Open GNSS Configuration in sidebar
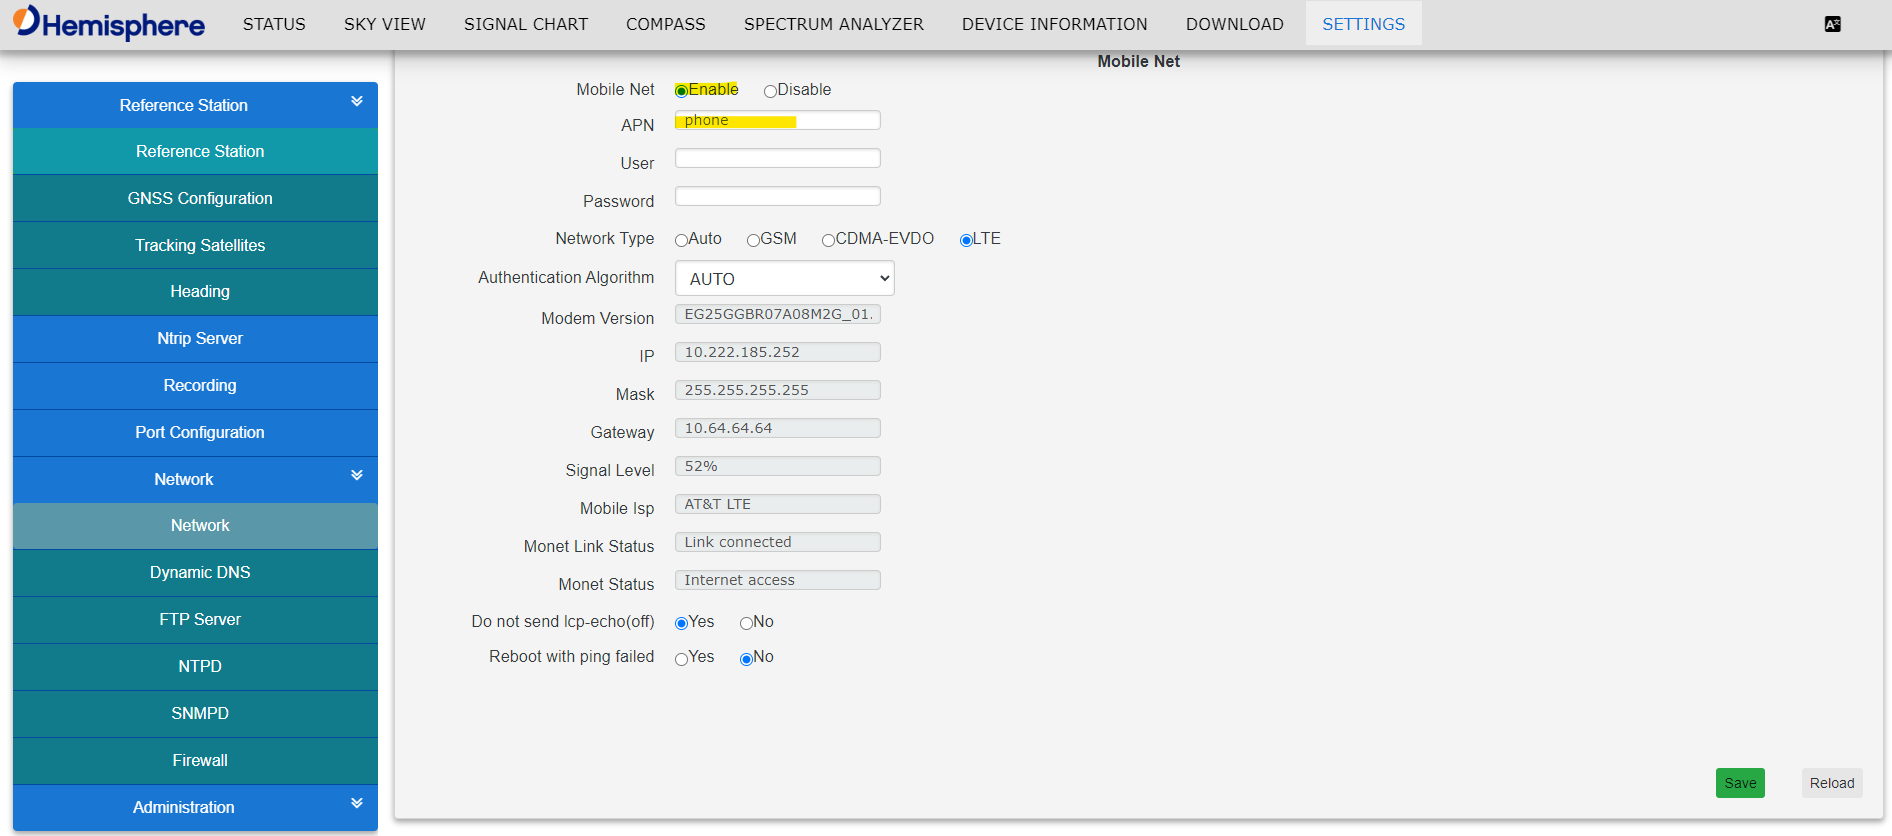This screenshot has width=1892, height=836. pyautogui.click(x=200, y=198)
